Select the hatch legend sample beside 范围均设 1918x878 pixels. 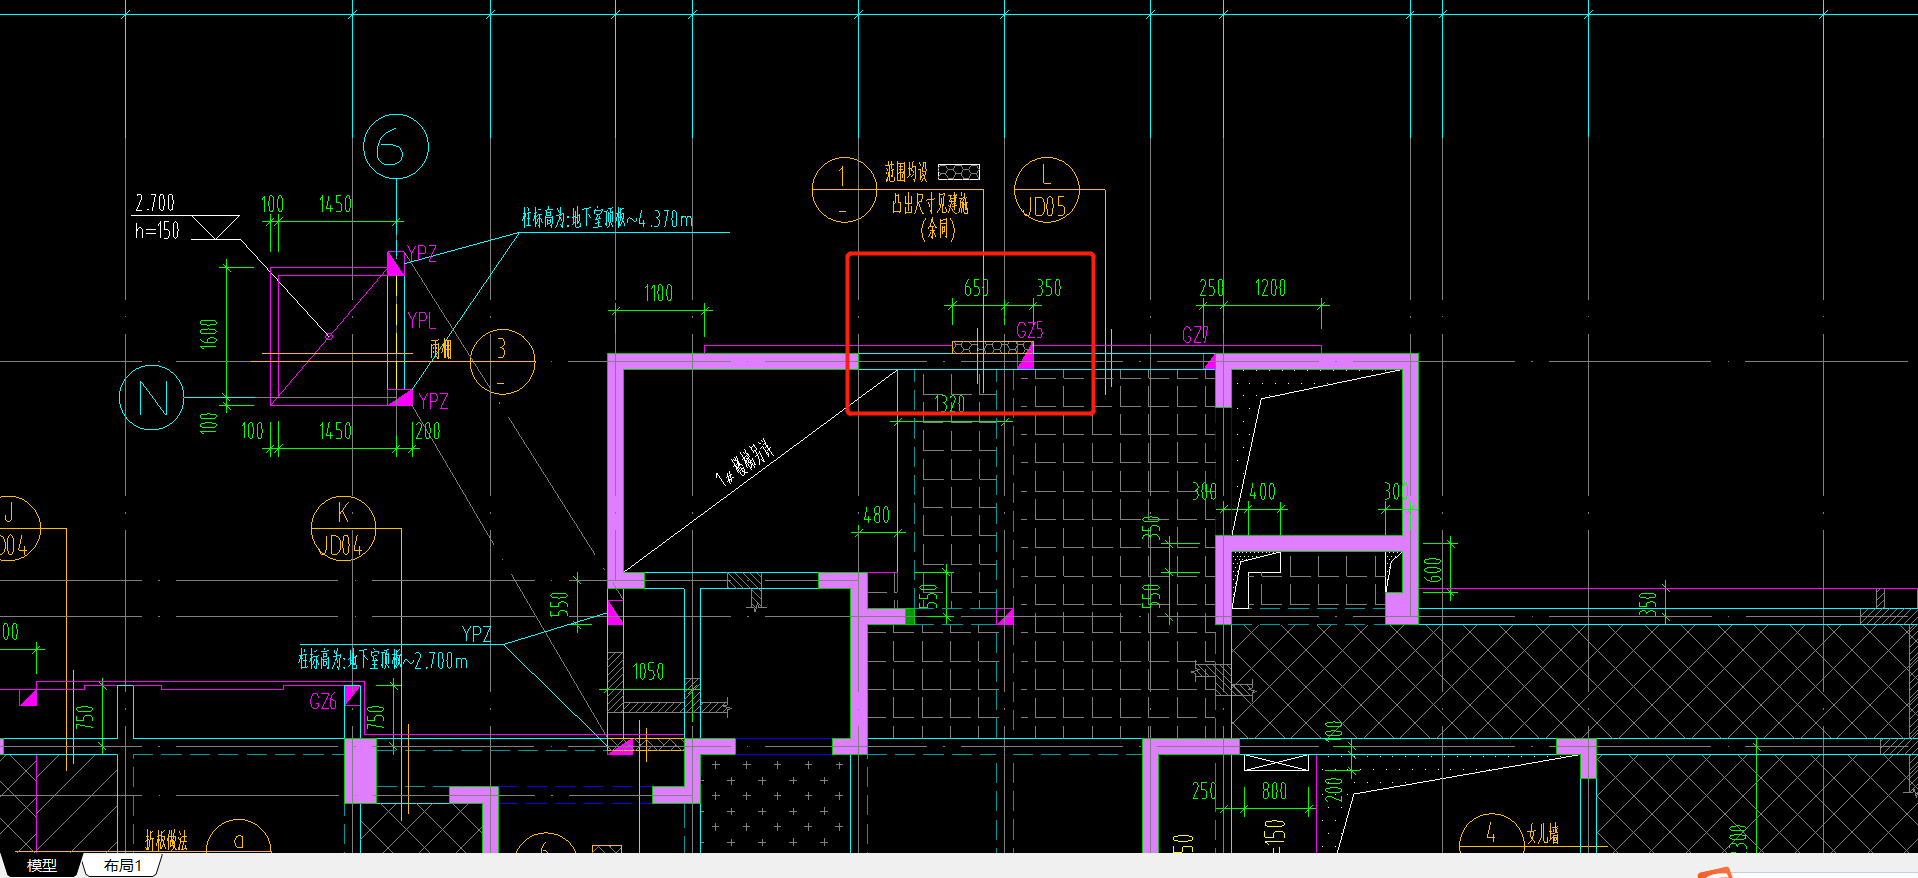tap(958, 172)
